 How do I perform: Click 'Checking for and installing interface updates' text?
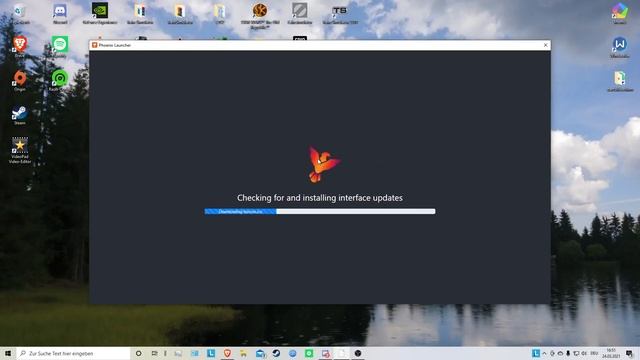pyautogui.click(x=320, y=198)
